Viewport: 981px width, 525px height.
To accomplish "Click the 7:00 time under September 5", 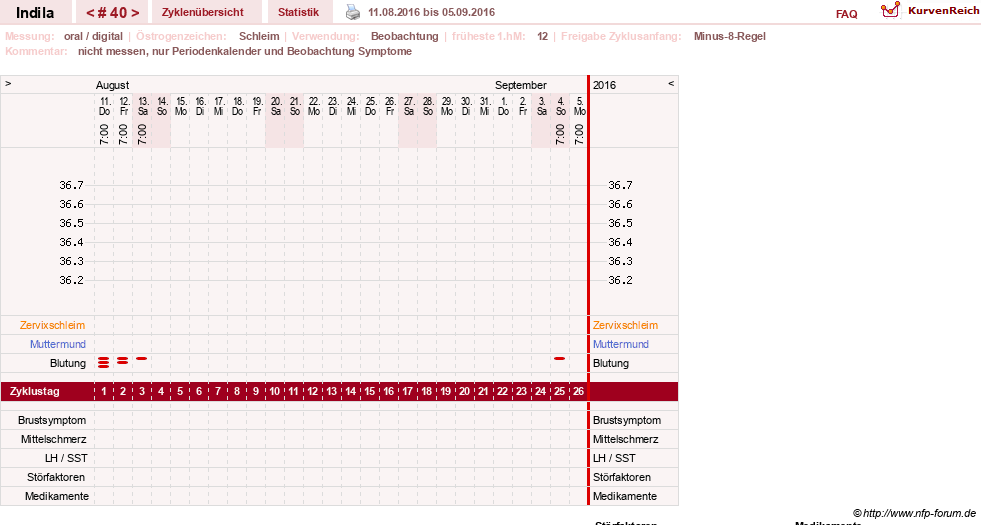I will click(579, 134).
